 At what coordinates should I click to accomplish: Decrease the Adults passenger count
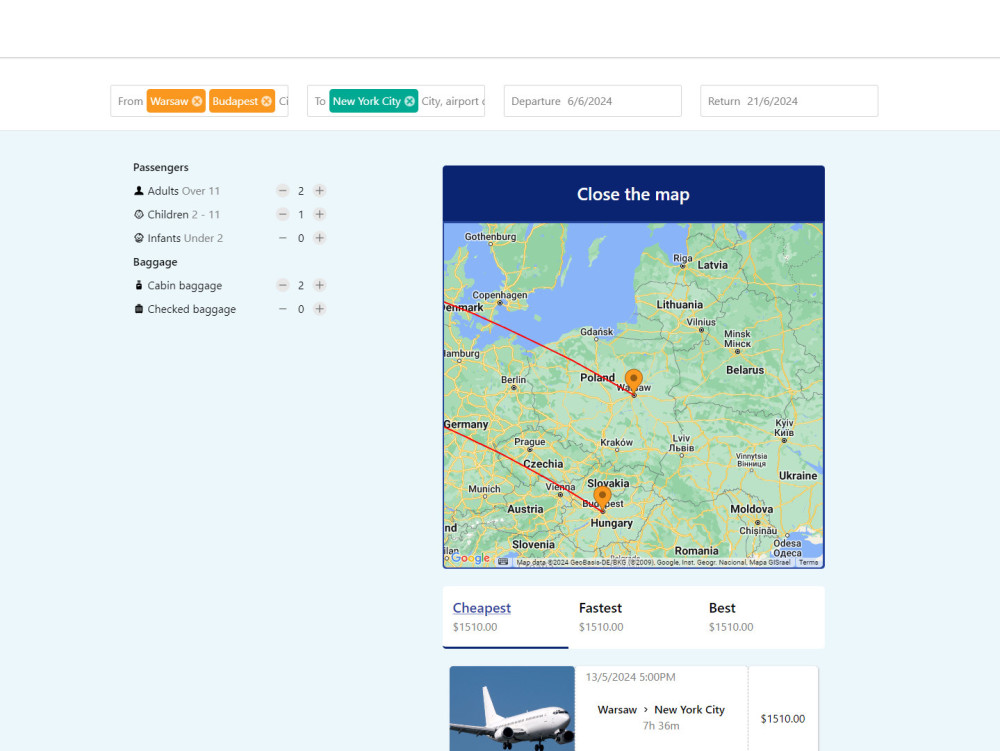[283, 191]
